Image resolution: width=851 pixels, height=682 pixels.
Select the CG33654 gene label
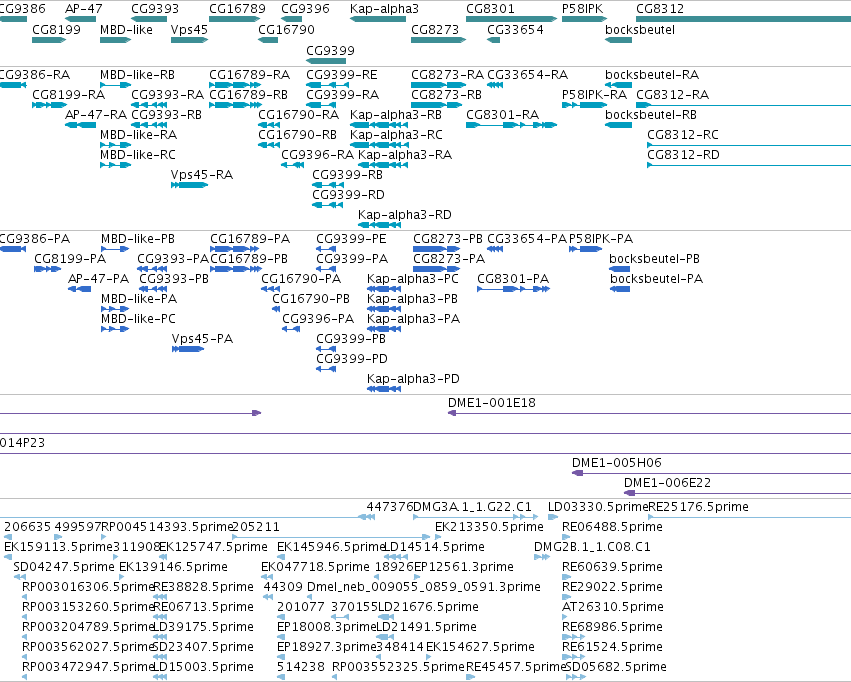pyautogui.click(x=515, y=29)
